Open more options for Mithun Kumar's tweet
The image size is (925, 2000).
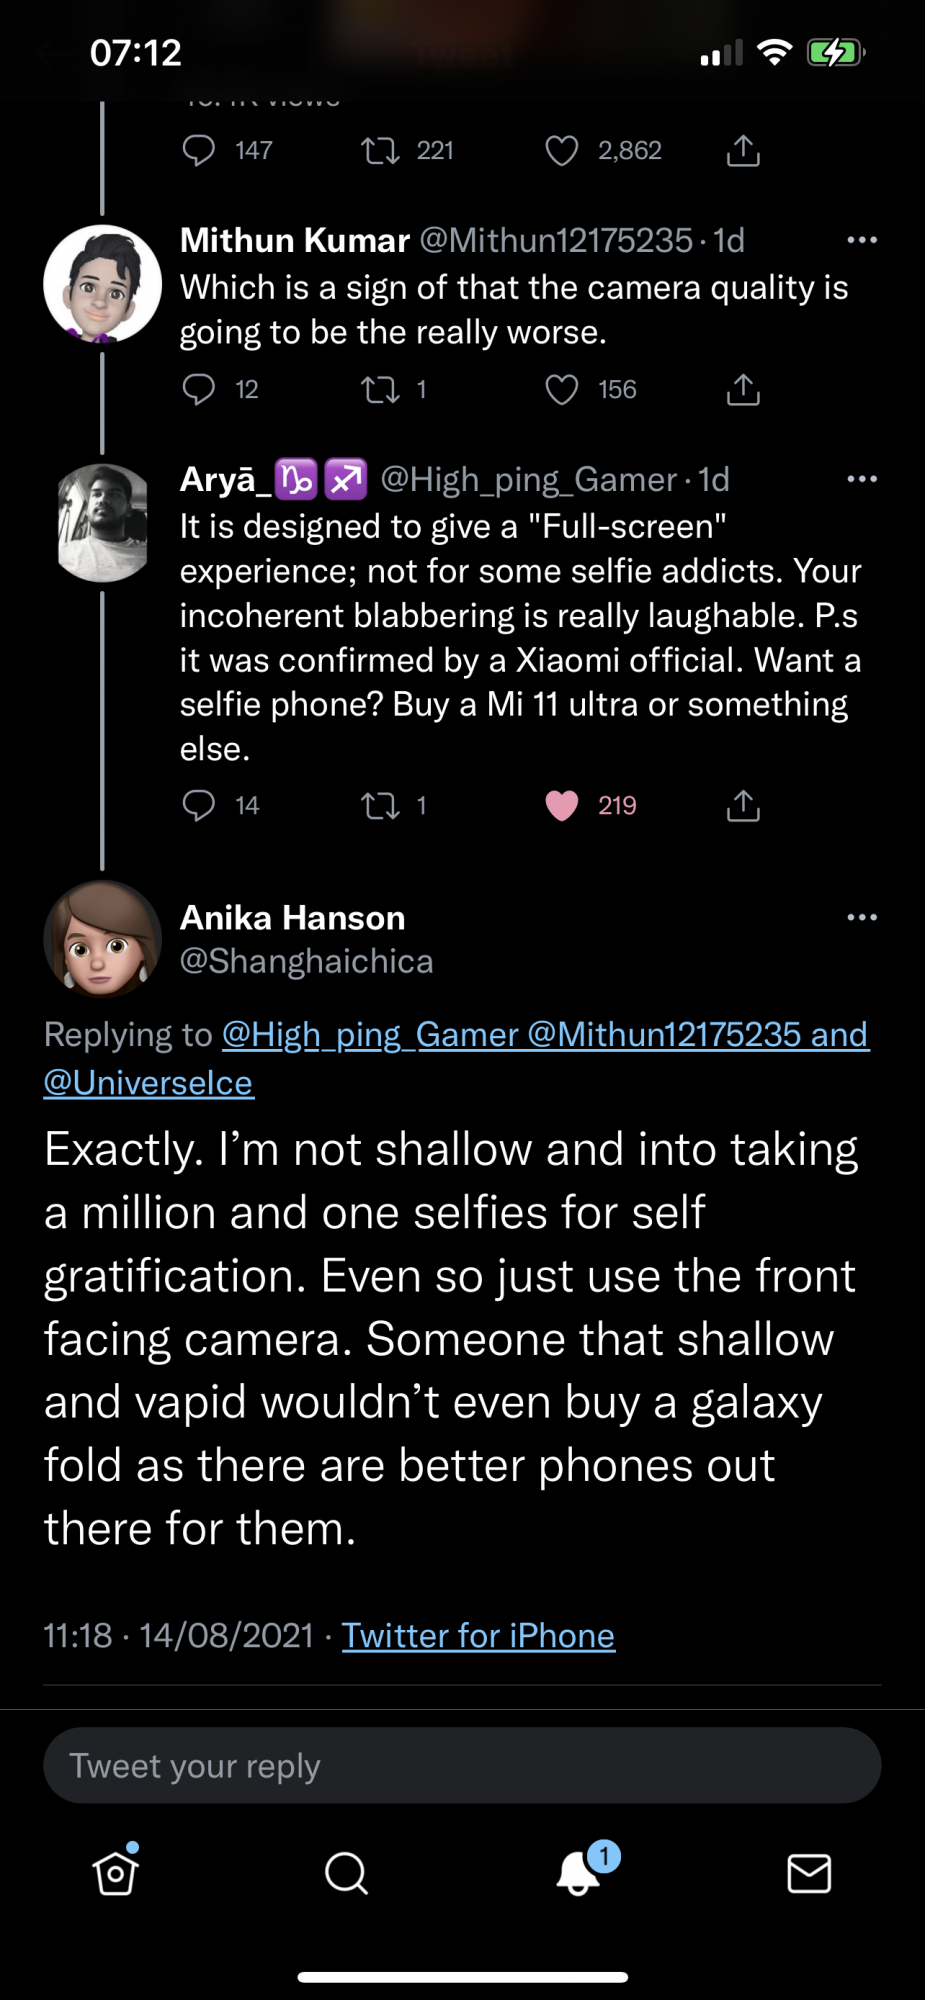(861, 240)
